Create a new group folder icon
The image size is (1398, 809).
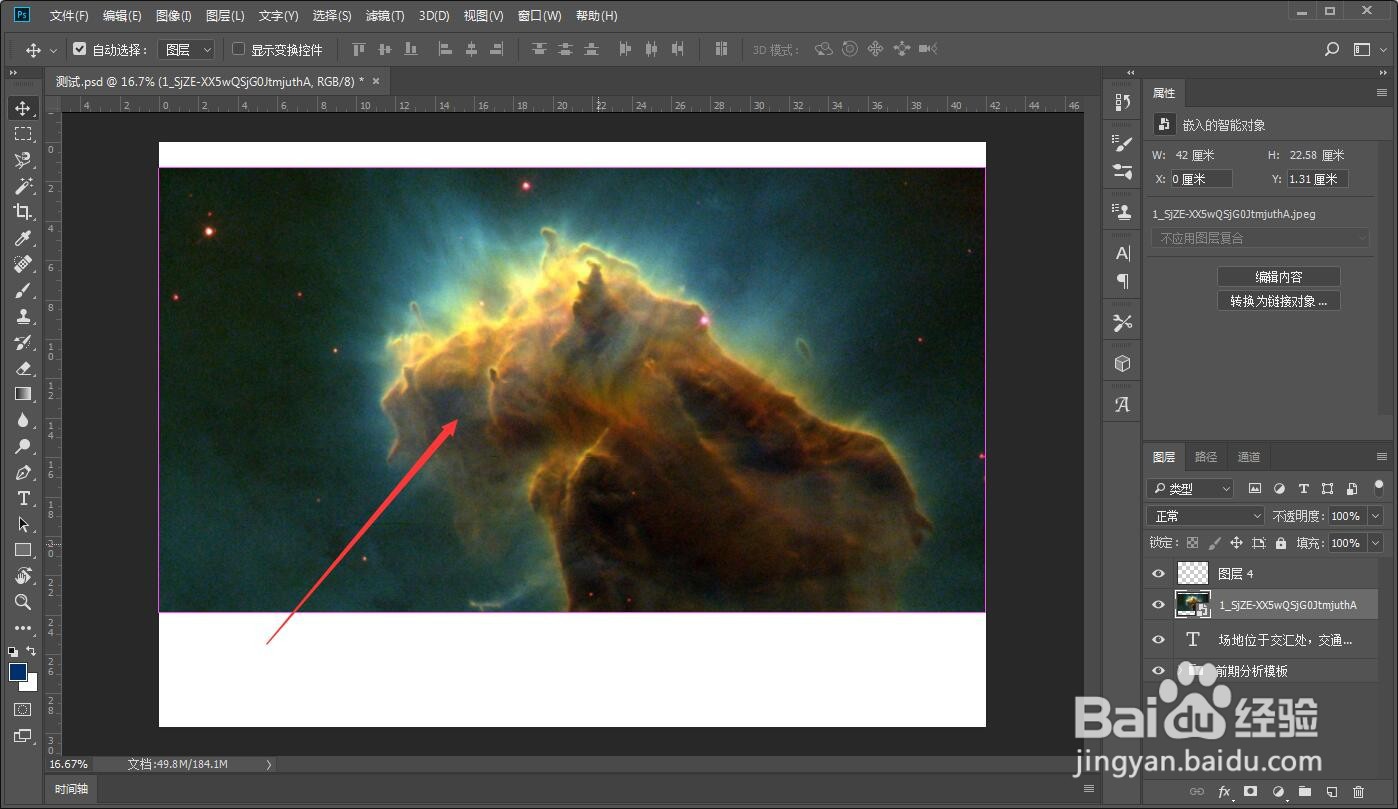(x=1305, y=792)
